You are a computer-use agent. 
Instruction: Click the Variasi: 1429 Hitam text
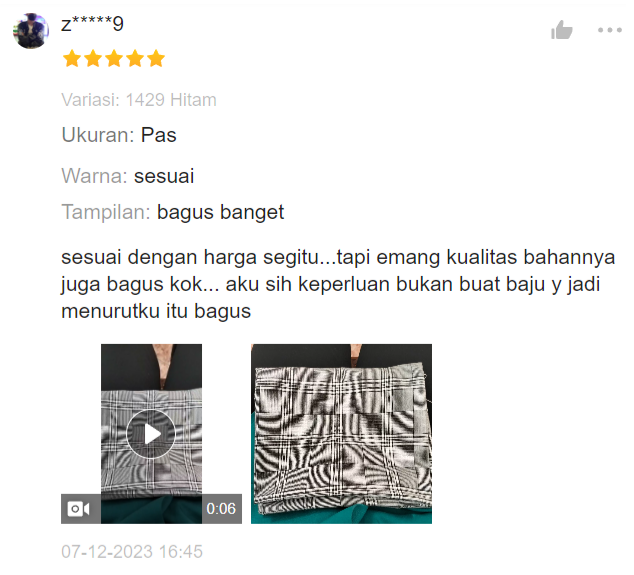pyautogui.click(x=139, y=100)
